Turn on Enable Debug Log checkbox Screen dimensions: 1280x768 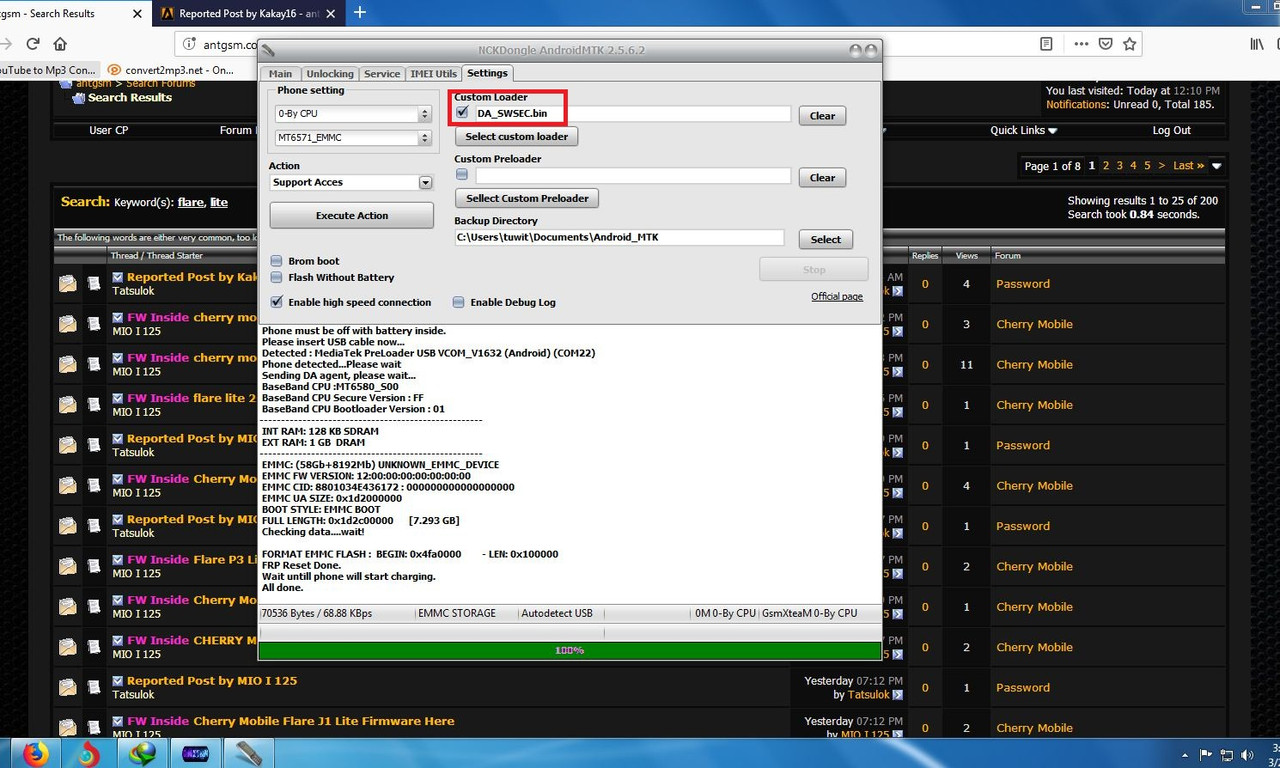pyautogui.click(x=459, y=302)
